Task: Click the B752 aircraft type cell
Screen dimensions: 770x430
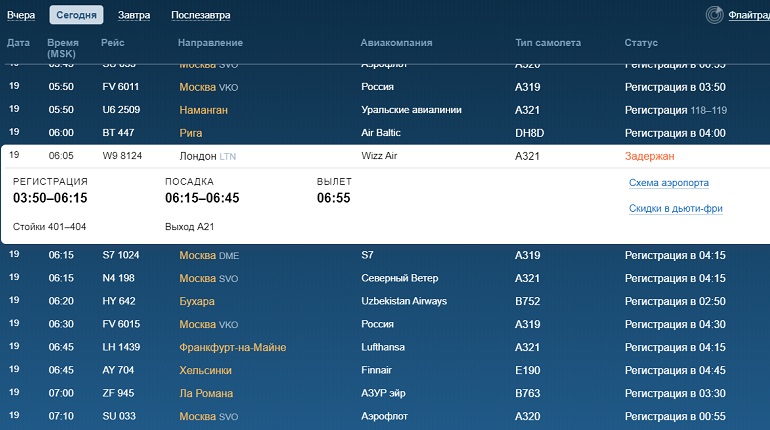Action: click(527, 301)
